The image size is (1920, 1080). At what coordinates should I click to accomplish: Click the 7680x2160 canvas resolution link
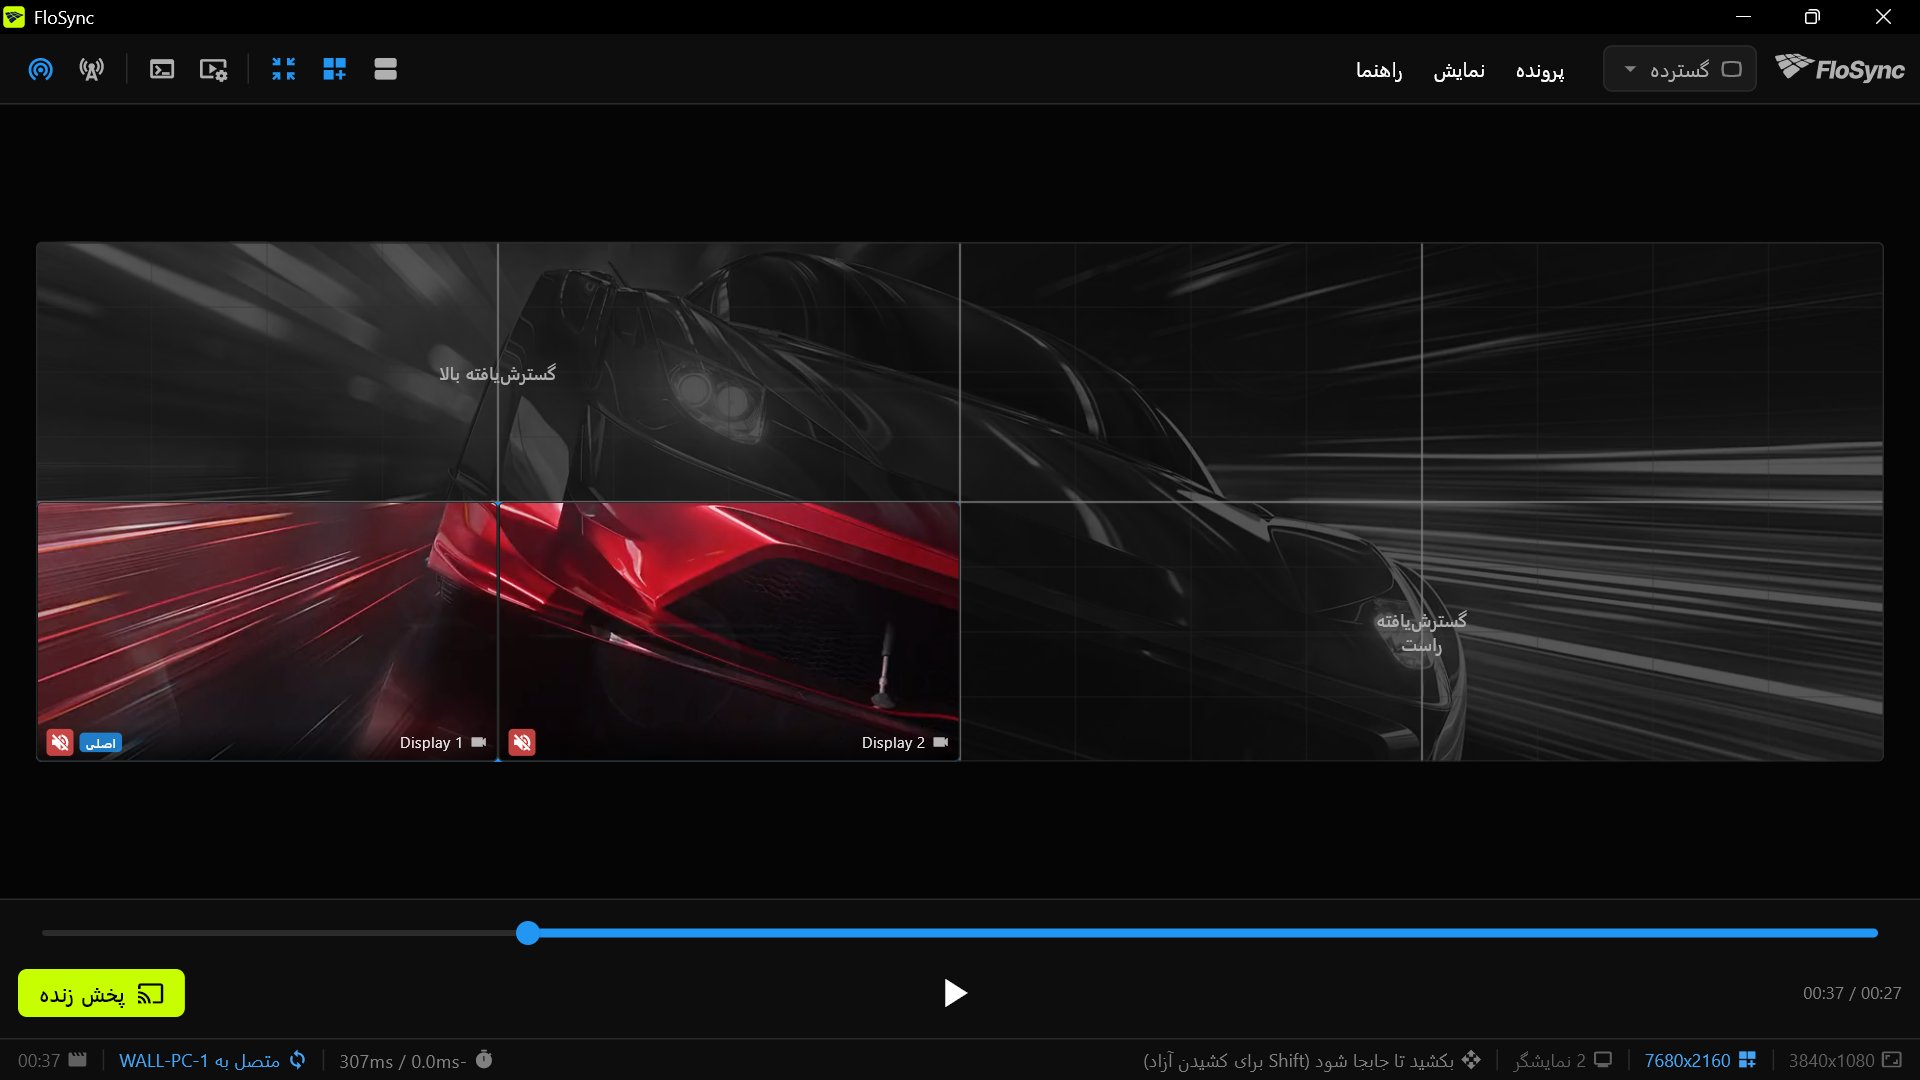(x=1687, y=1061)
